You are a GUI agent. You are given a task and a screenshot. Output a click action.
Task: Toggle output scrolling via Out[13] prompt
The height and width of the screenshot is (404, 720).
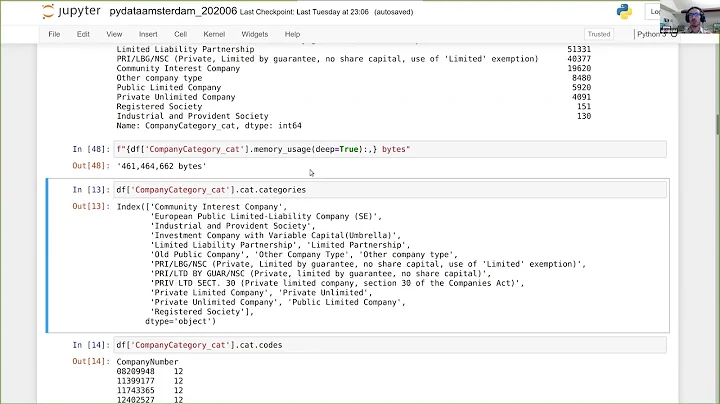coord(89,207)
